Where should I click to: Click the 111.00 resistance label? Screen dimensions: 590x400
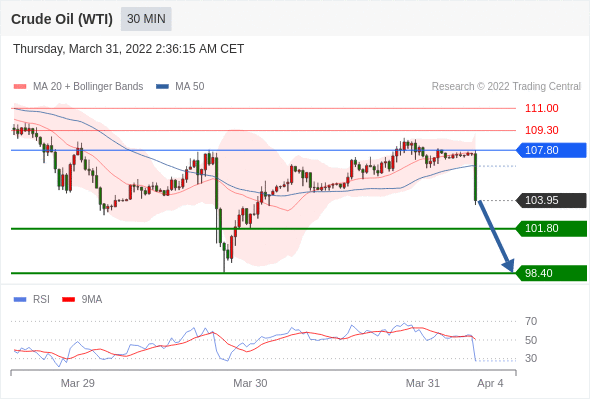pyautogui.click(x=541, y=108)
